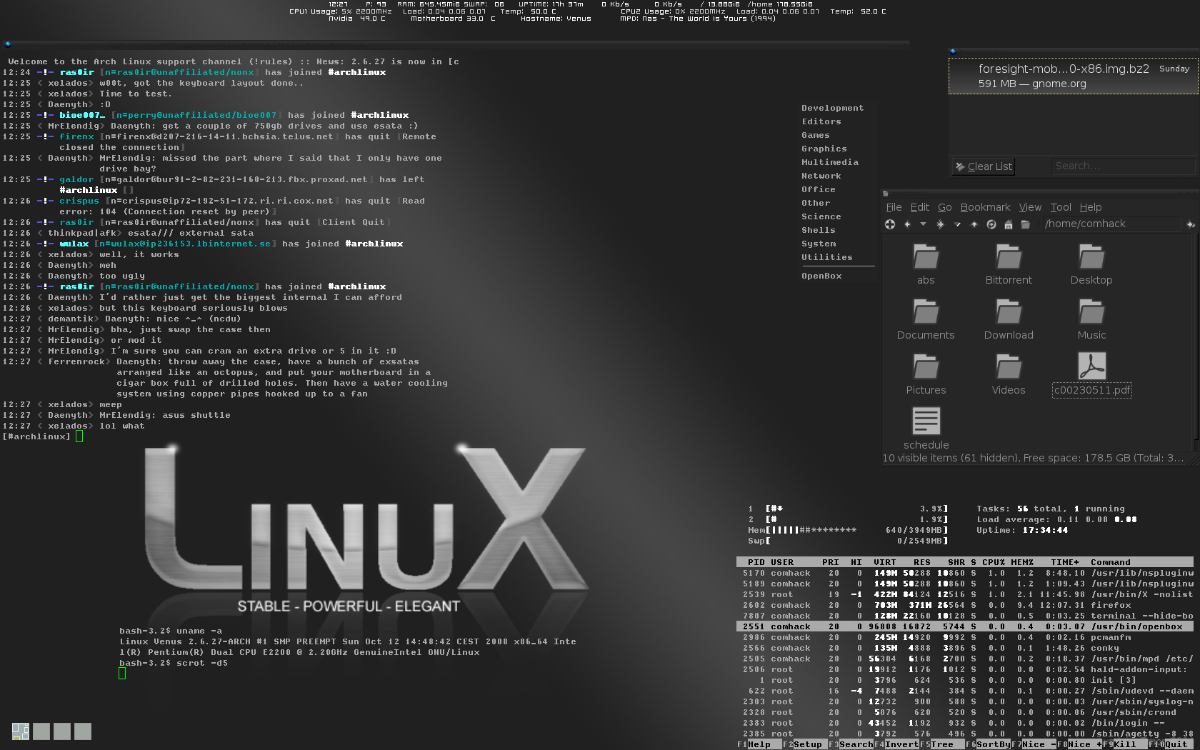This screenshot has width=1200, height=750.
Task: Focus the /home/comhack path field
Action: click(1111, 224)
